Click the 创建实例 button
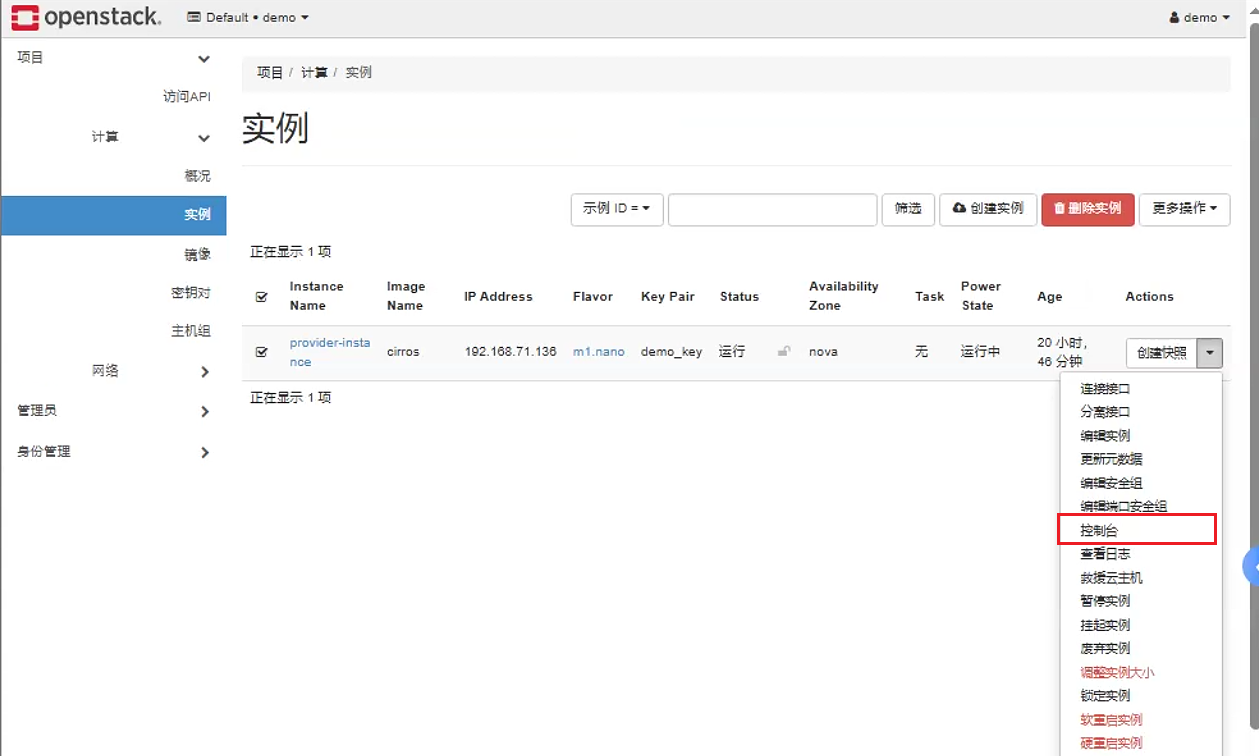Image resolution: width=1259 pixels, height=756 pixels. coord(988,209)
